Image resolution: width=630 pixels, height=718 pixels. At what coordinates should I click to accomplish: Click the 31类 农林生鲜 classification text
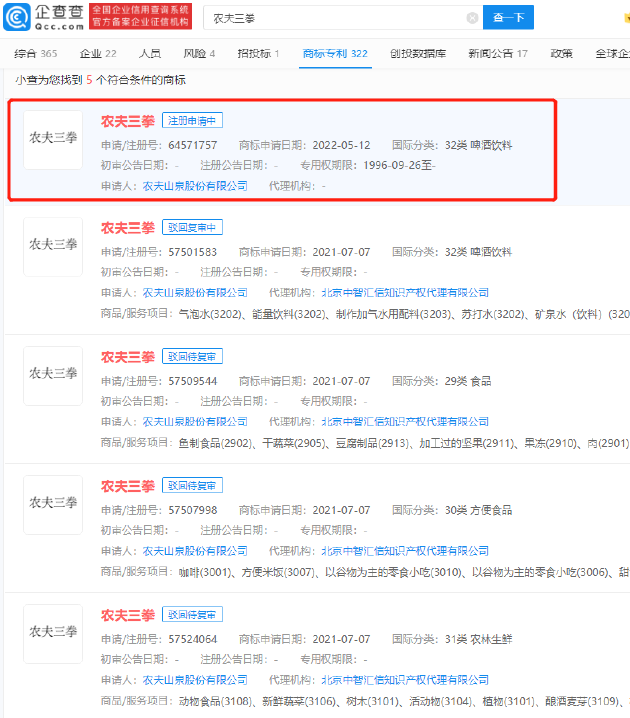478,640
